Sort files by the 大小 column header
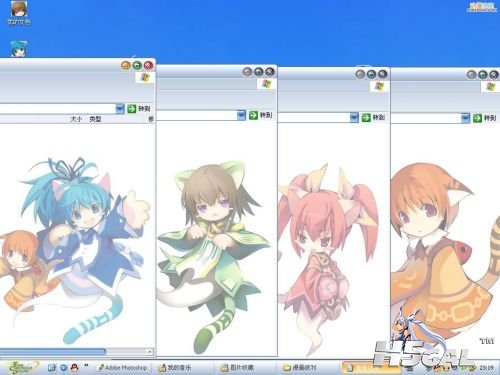Screen dimensions: 500x375 click(x=76, y=119)
